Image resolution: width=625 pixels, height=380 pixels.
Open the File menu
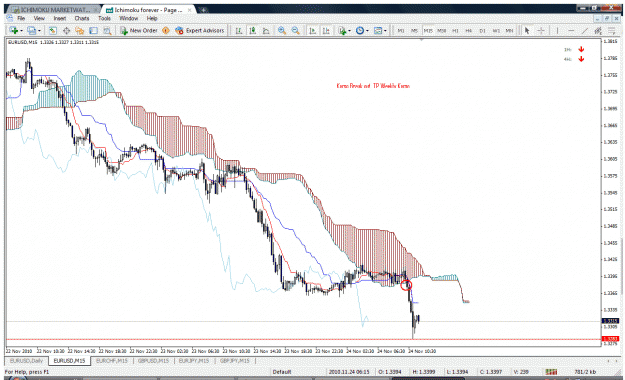pos(21,18)
